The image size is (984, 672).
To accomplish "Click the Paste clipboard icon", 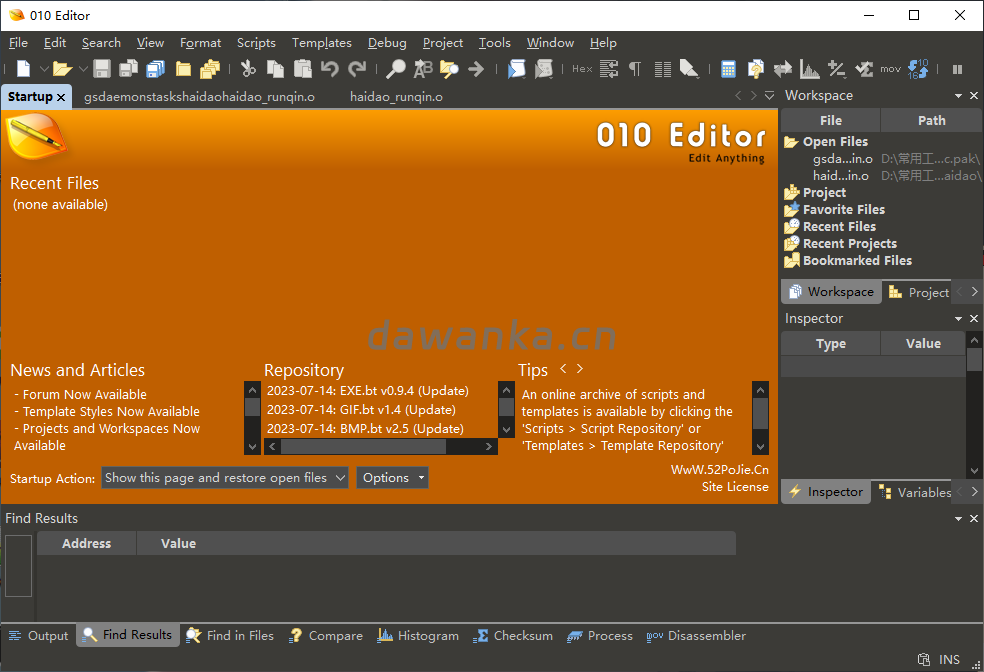I will [x=302, y=68].
